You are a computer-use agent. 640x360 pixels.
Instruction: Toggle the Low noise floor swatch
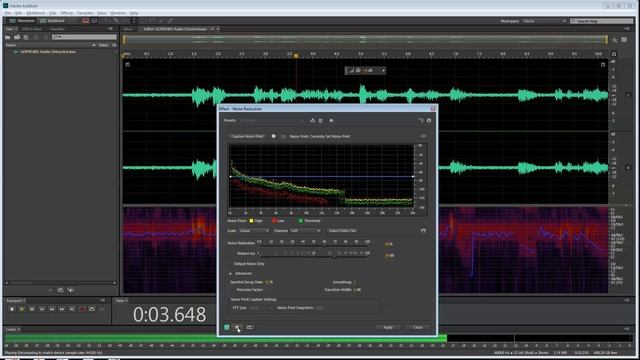click(274, 221)
